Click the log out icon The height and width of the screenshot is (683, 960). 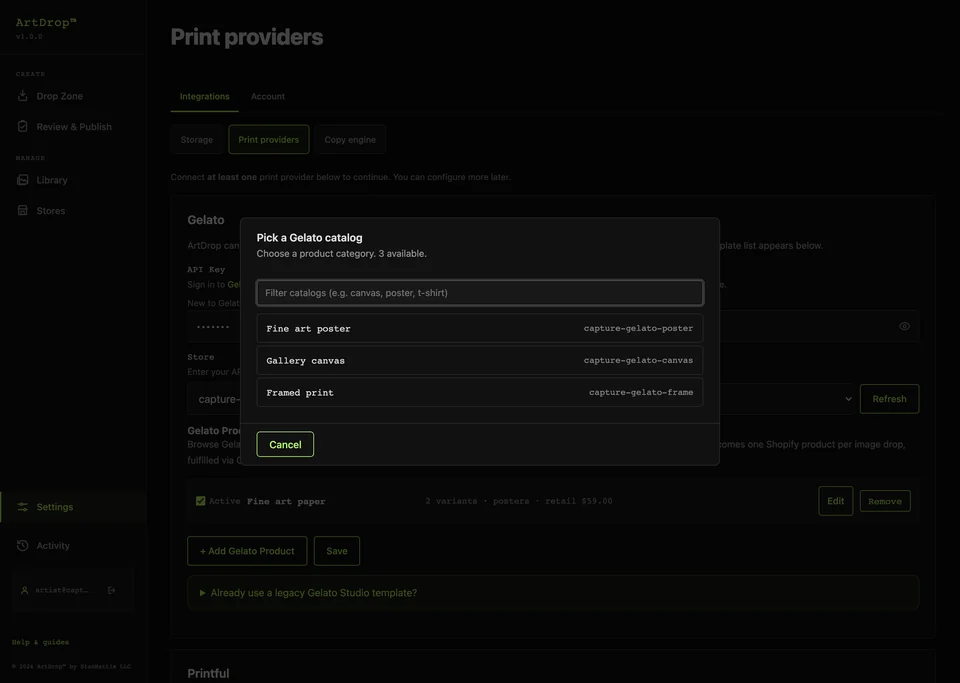(x=111, y=591)
